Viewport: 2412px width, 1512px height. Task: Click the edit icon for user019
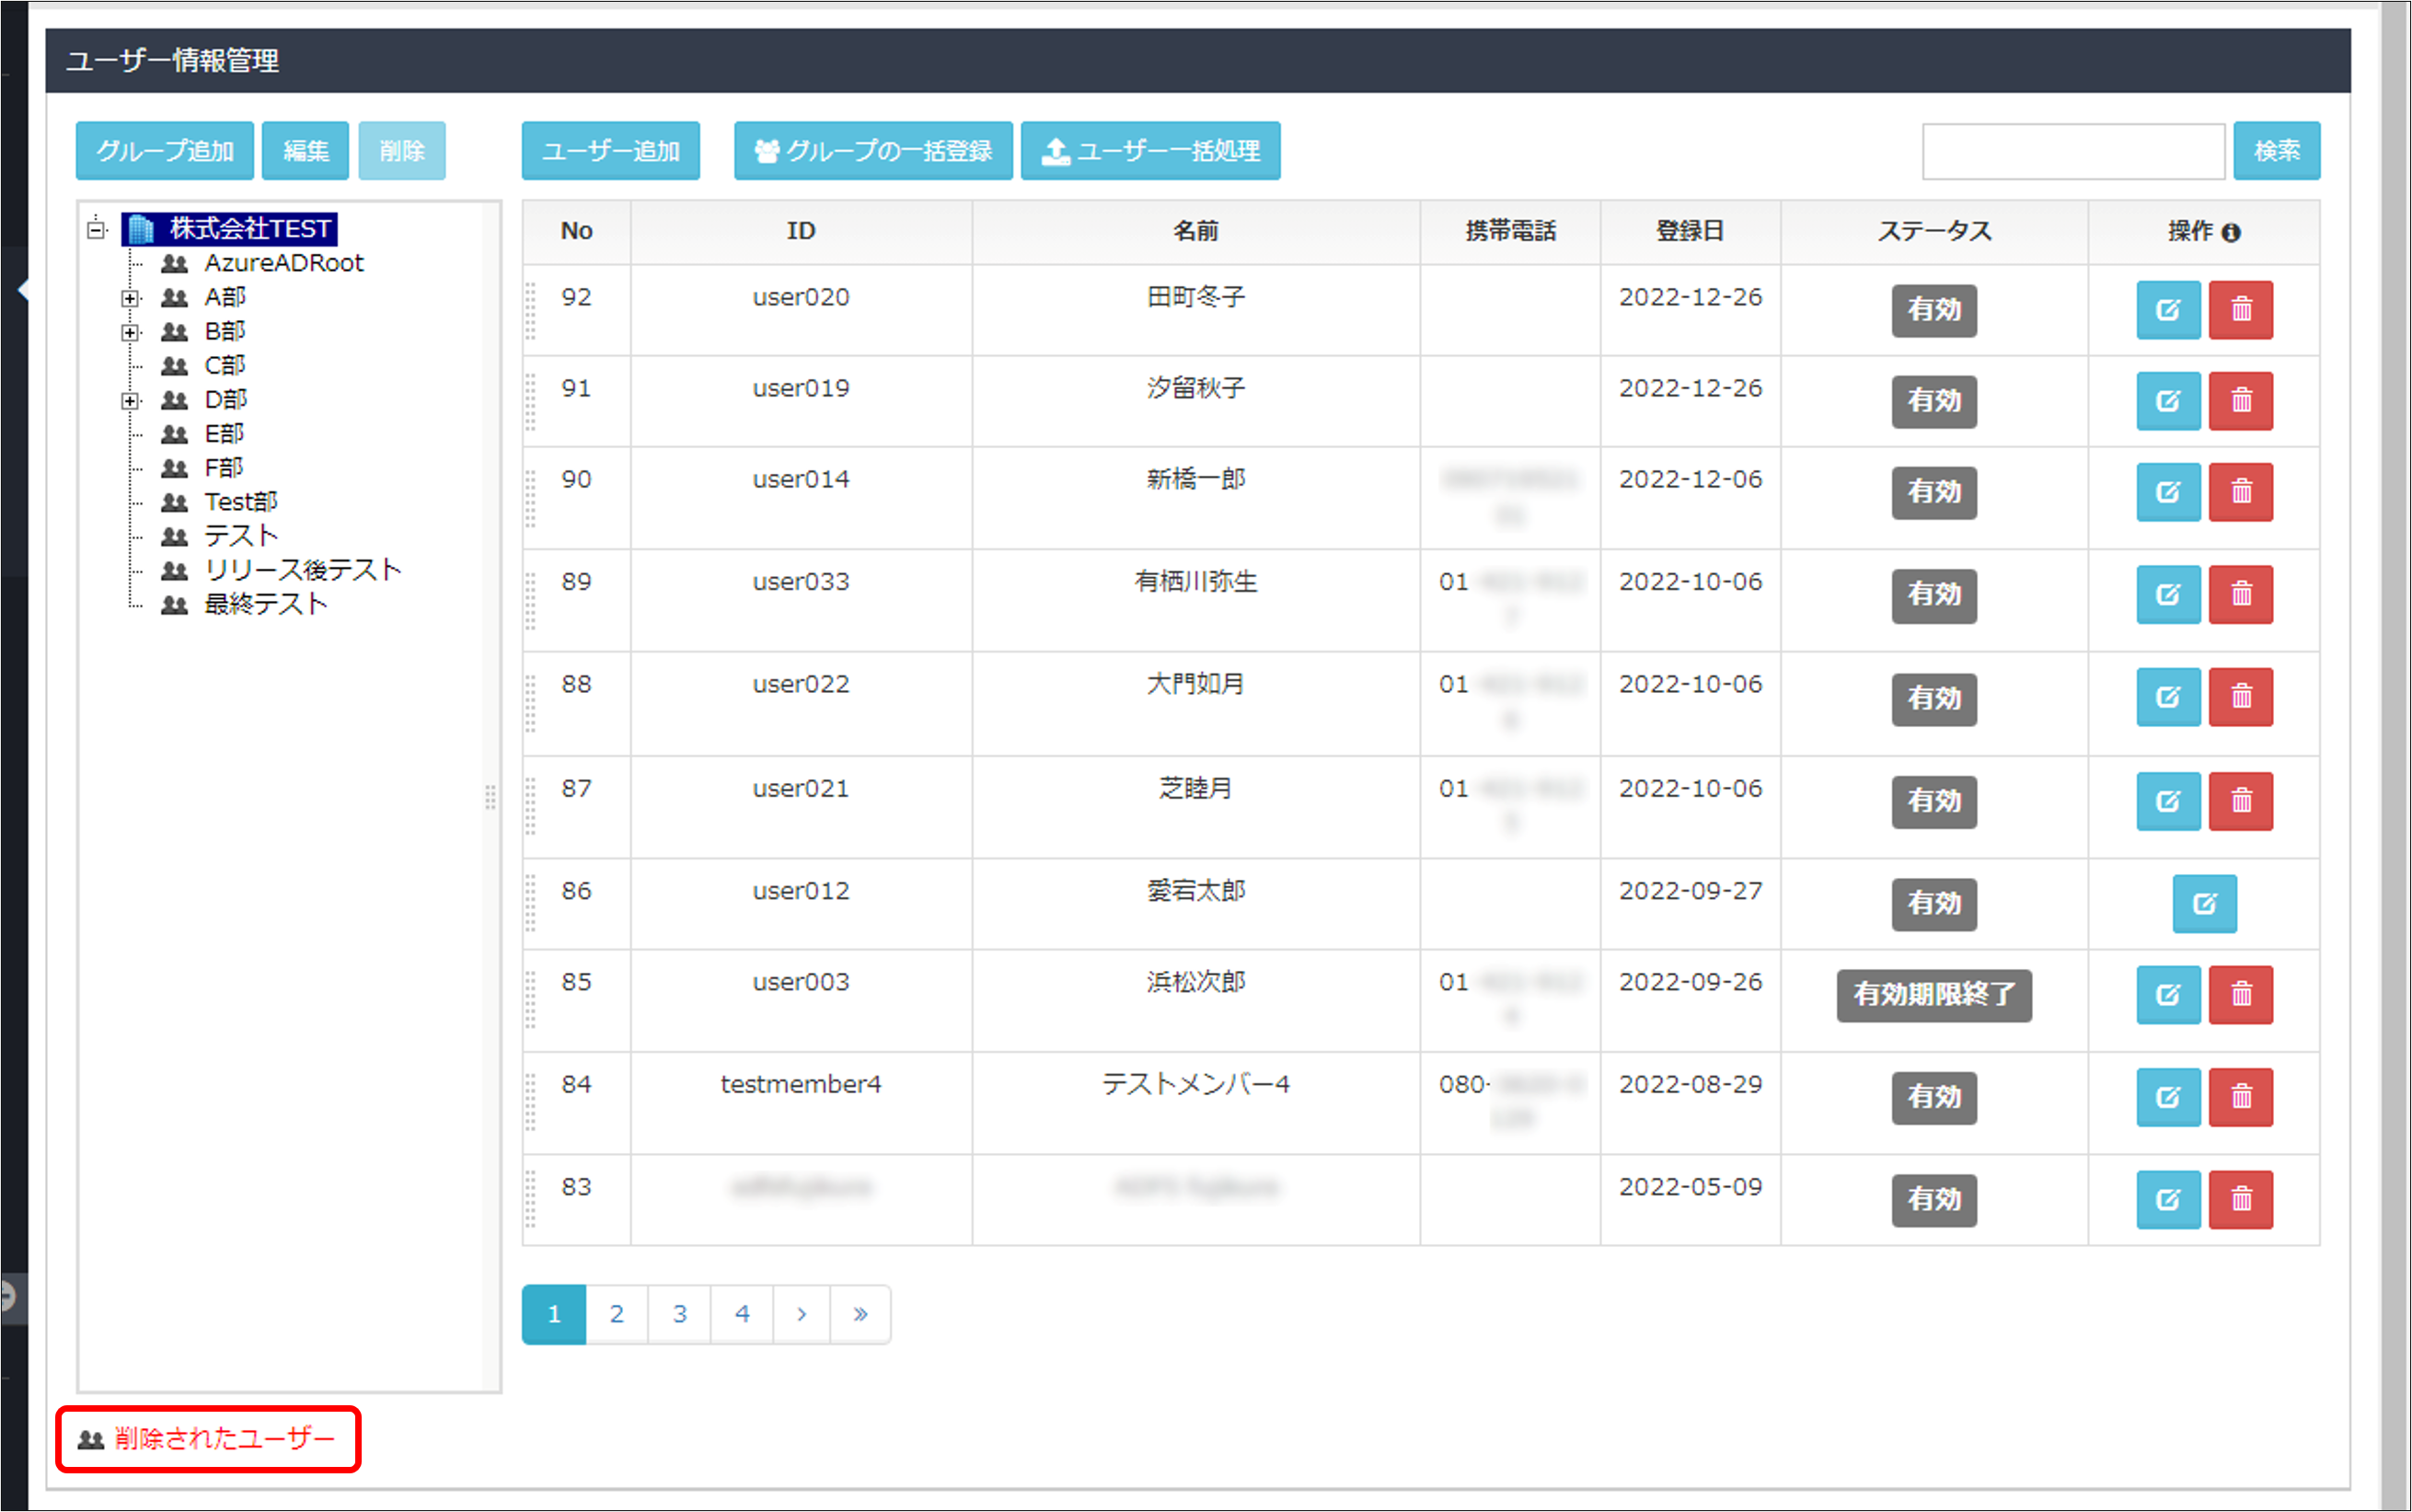(2168, 401)
